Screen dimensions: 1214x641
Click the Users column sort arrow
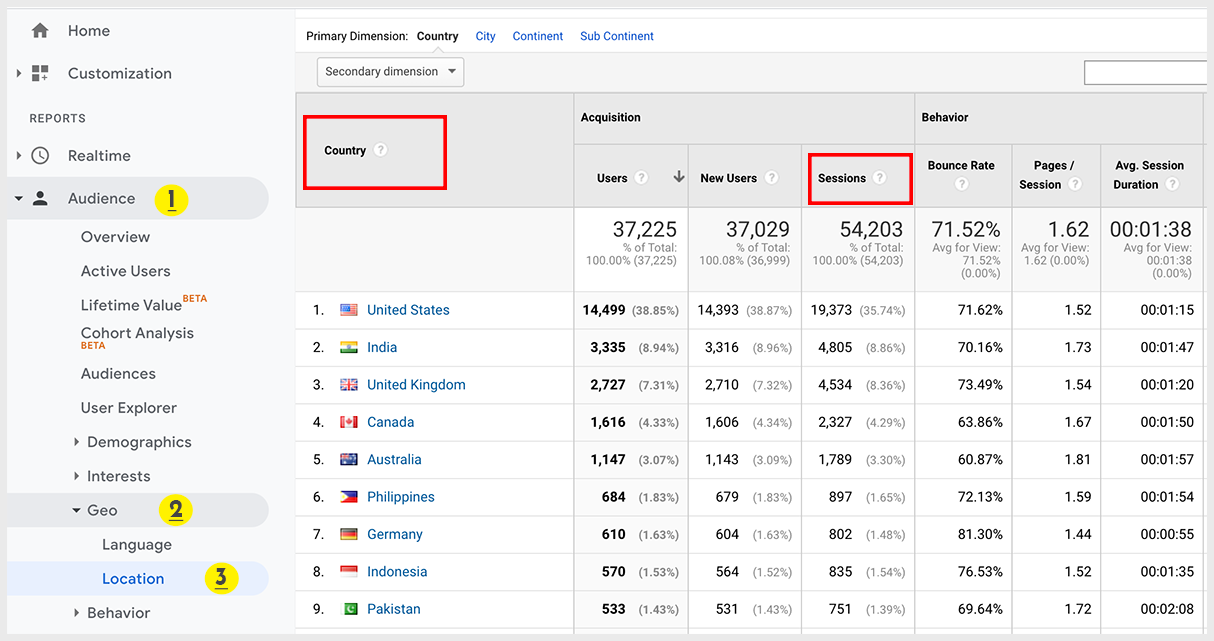pyautogui.click(x=679, y=177)
